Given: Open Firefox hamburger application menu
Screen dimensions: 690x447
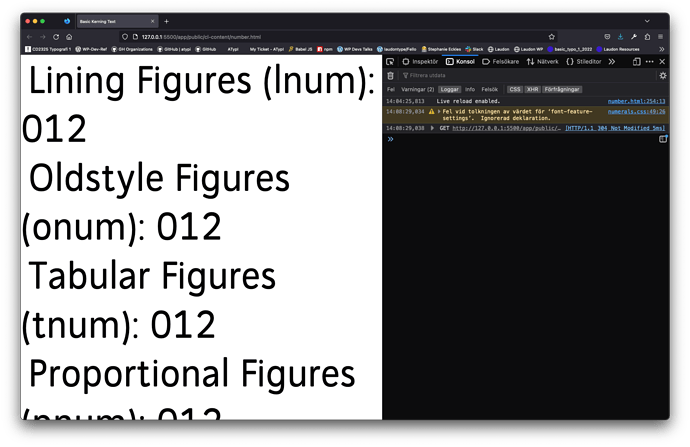Looking at the screenshot, I should pyautogui.click(x=661, y=36).
